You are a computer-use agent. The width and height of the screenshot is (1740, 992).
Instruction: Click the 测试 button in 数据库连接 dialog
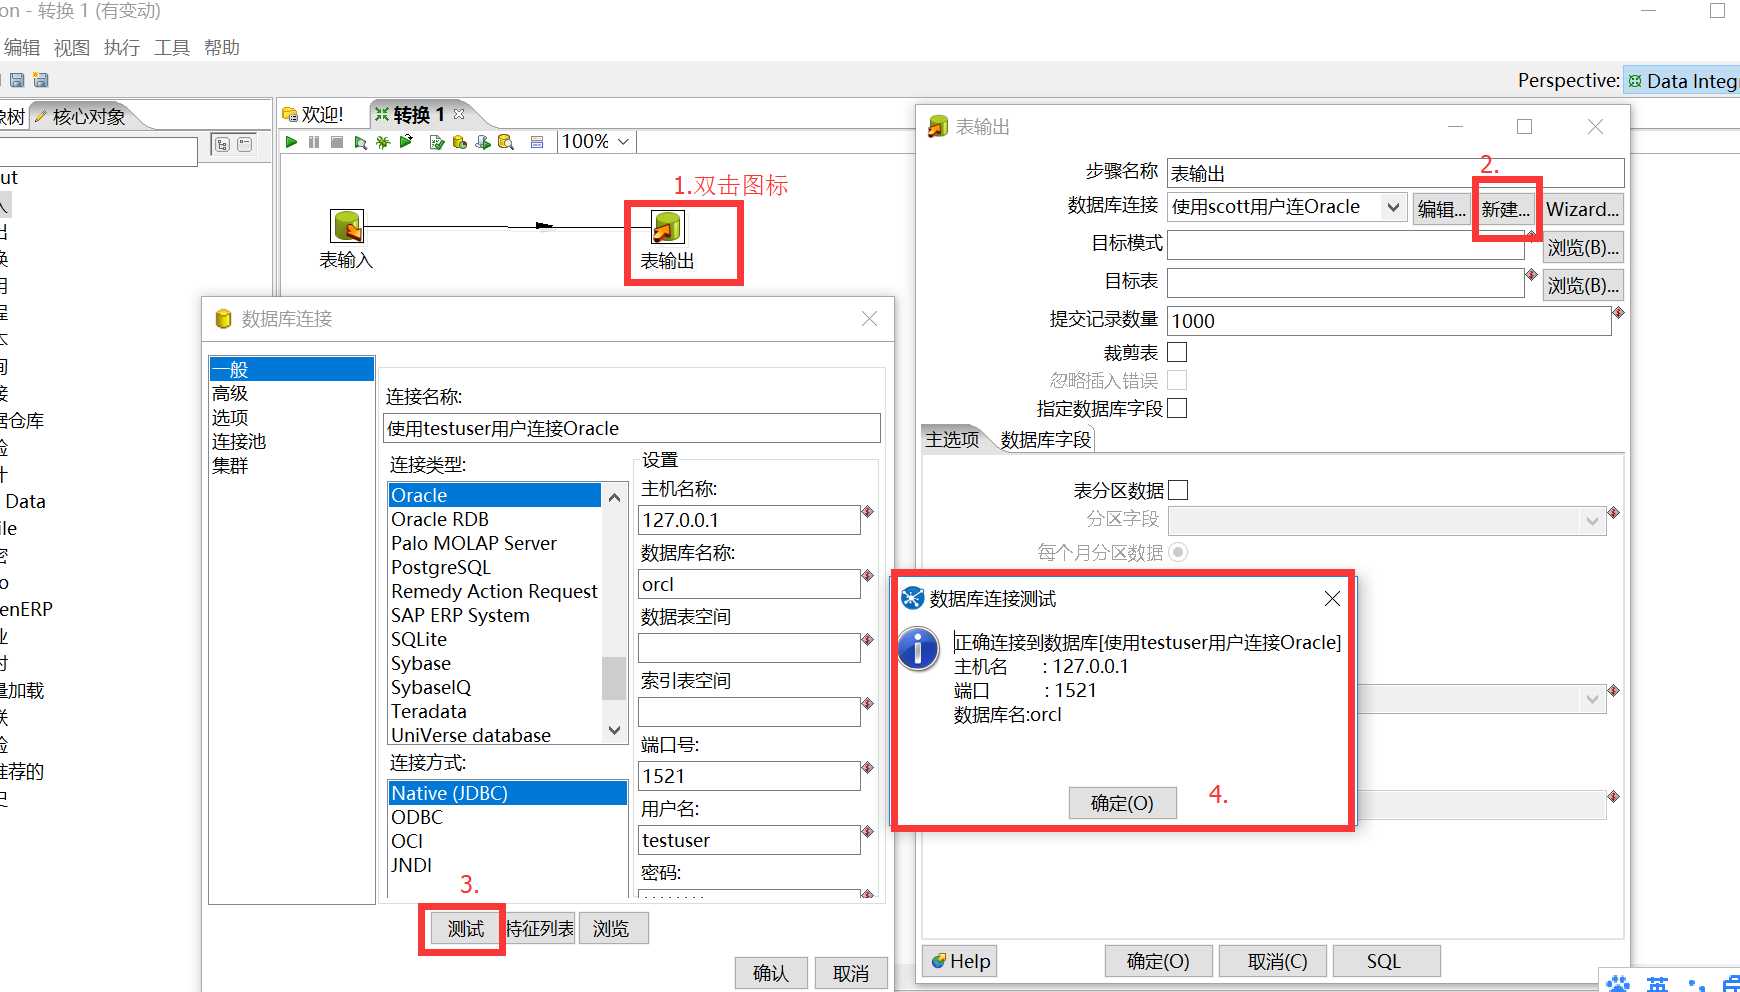(466, 929)
